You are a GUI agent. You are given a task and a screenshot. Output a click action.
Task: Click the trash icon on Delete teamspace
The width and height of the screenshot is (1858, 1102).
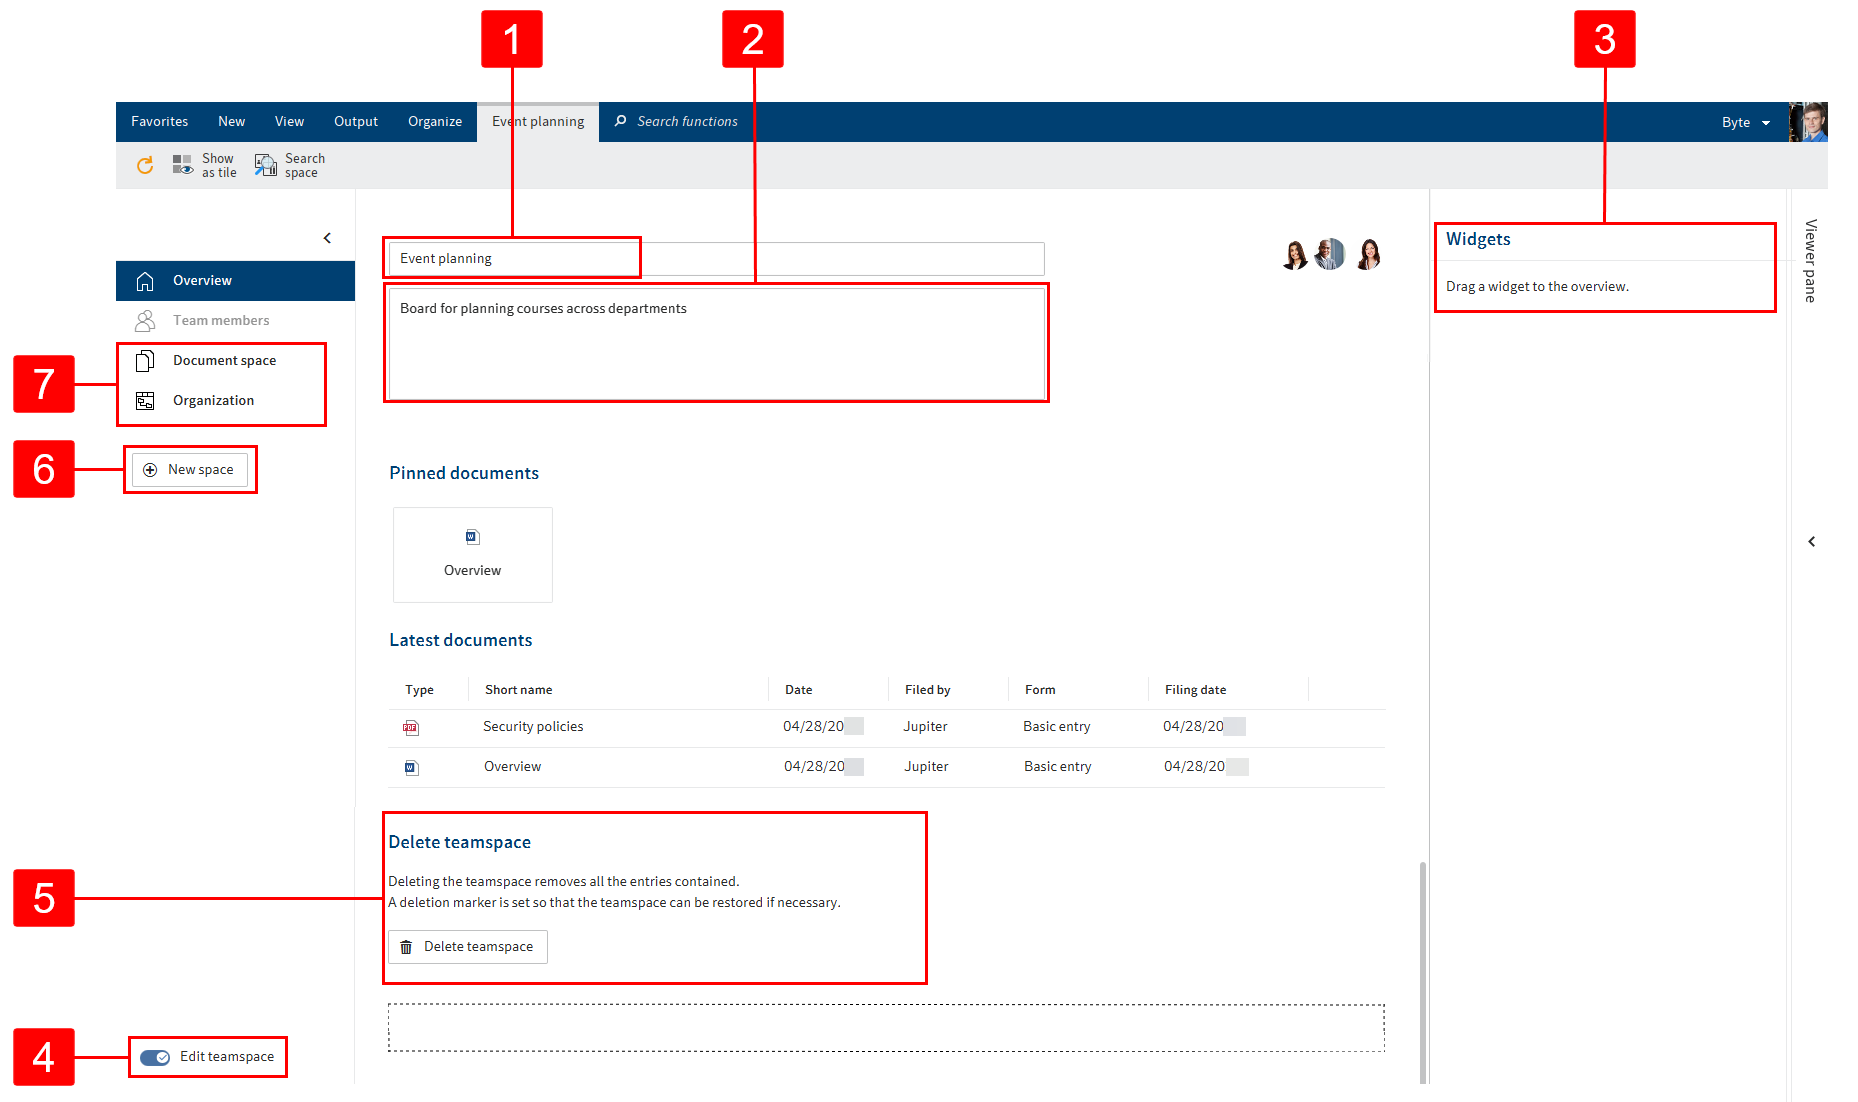coord(406,946)
